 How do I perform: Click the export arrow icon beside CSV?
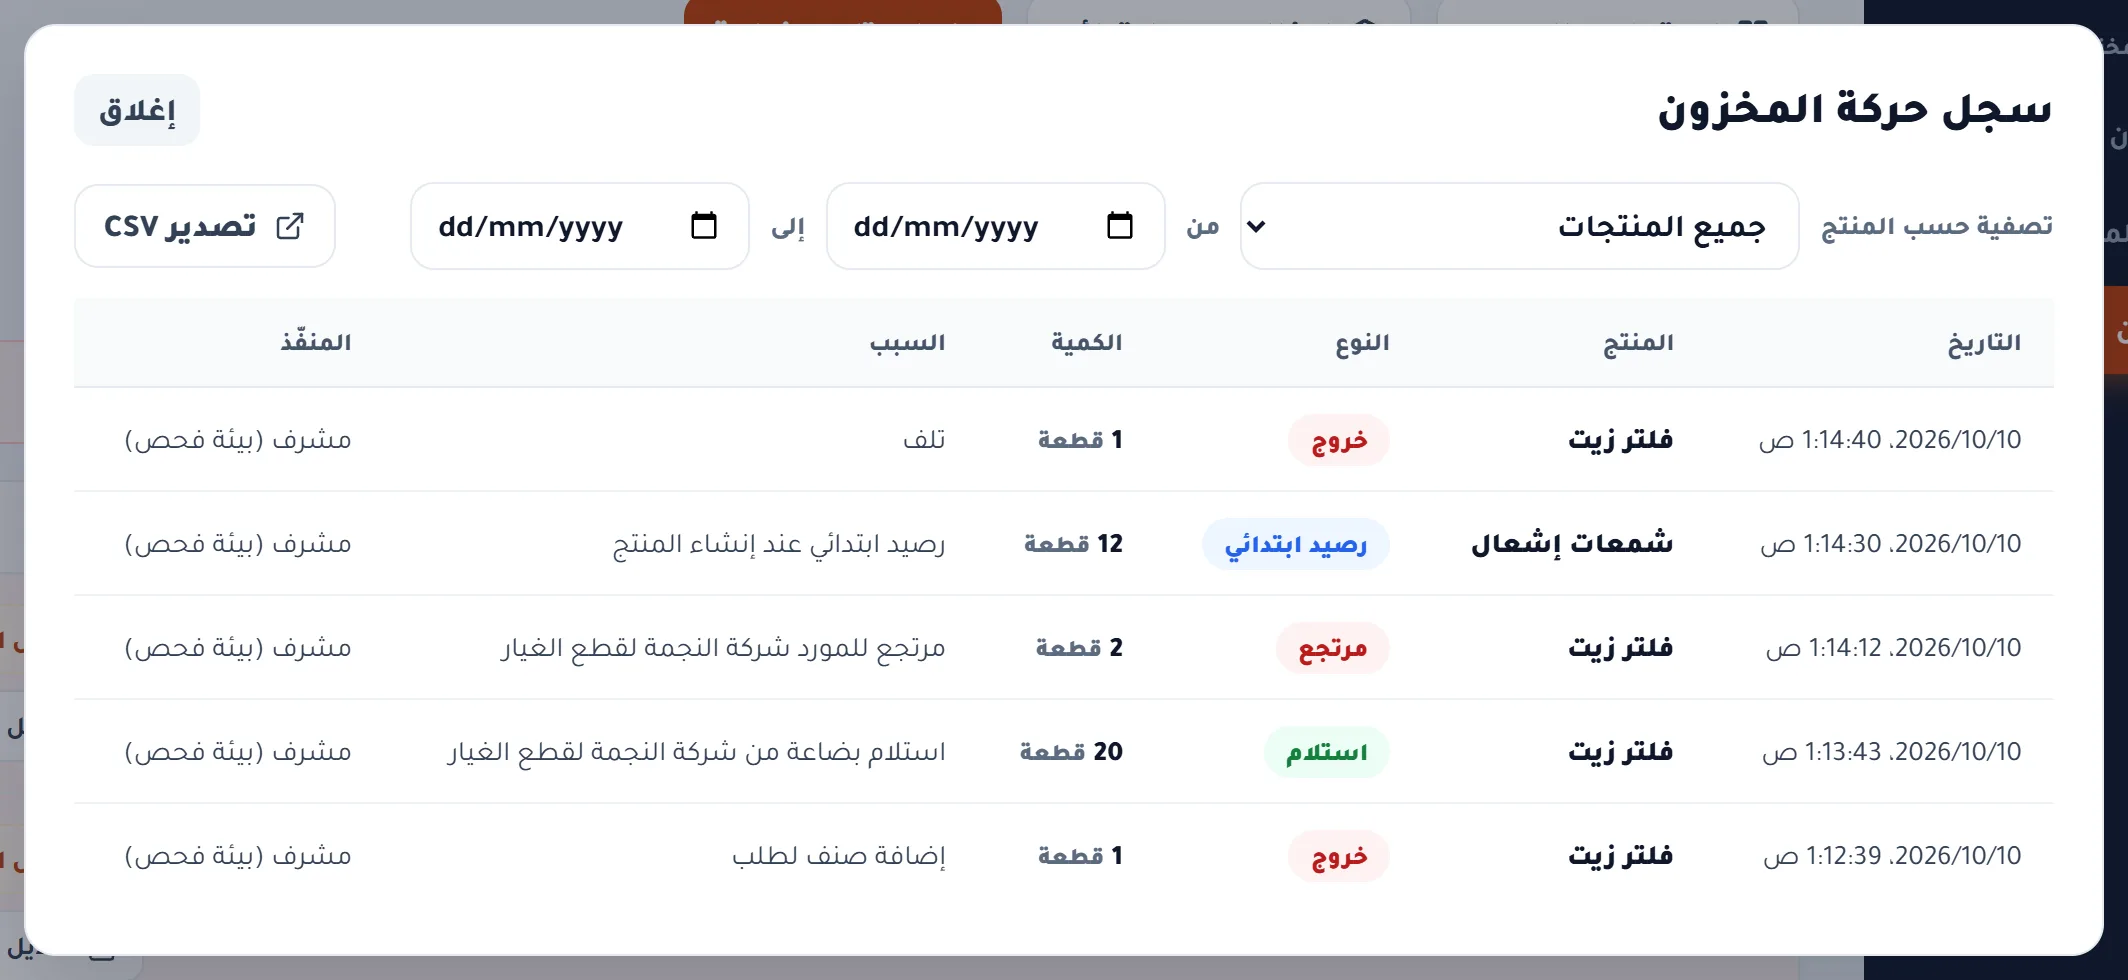[x=290, y=226]
